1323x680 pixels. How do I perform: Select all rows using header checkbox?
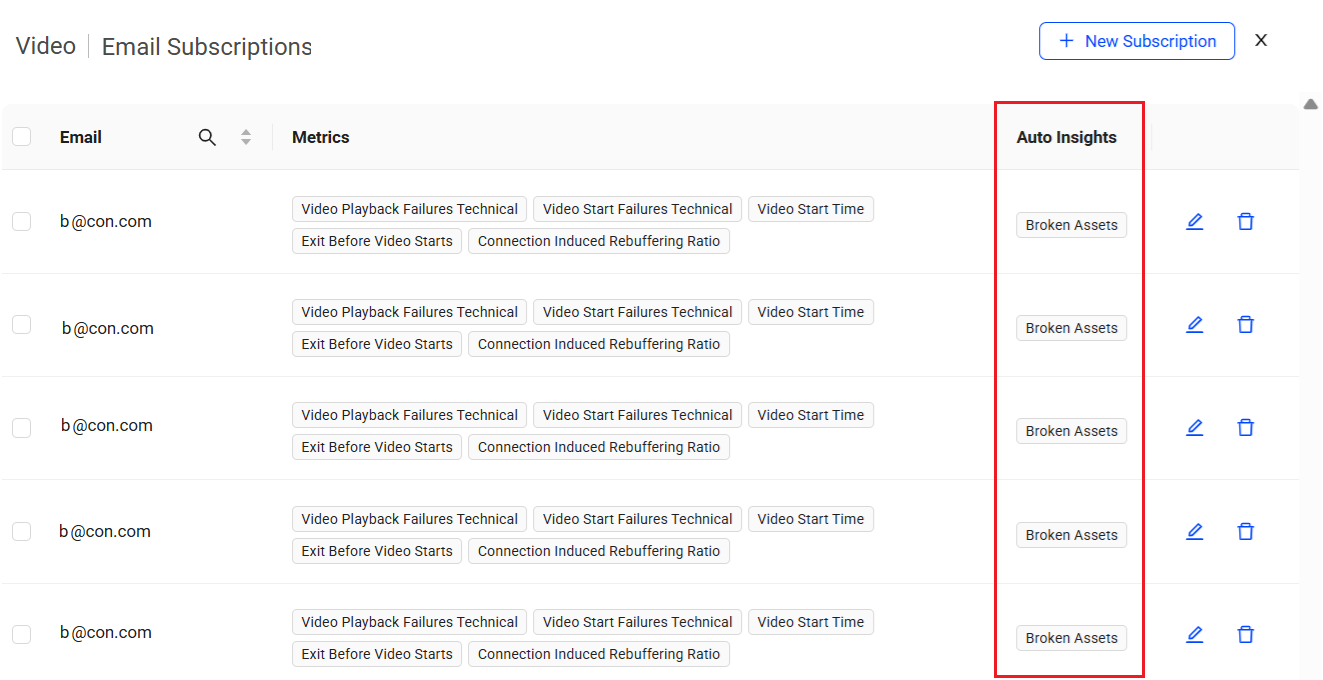tap(22, 137)
